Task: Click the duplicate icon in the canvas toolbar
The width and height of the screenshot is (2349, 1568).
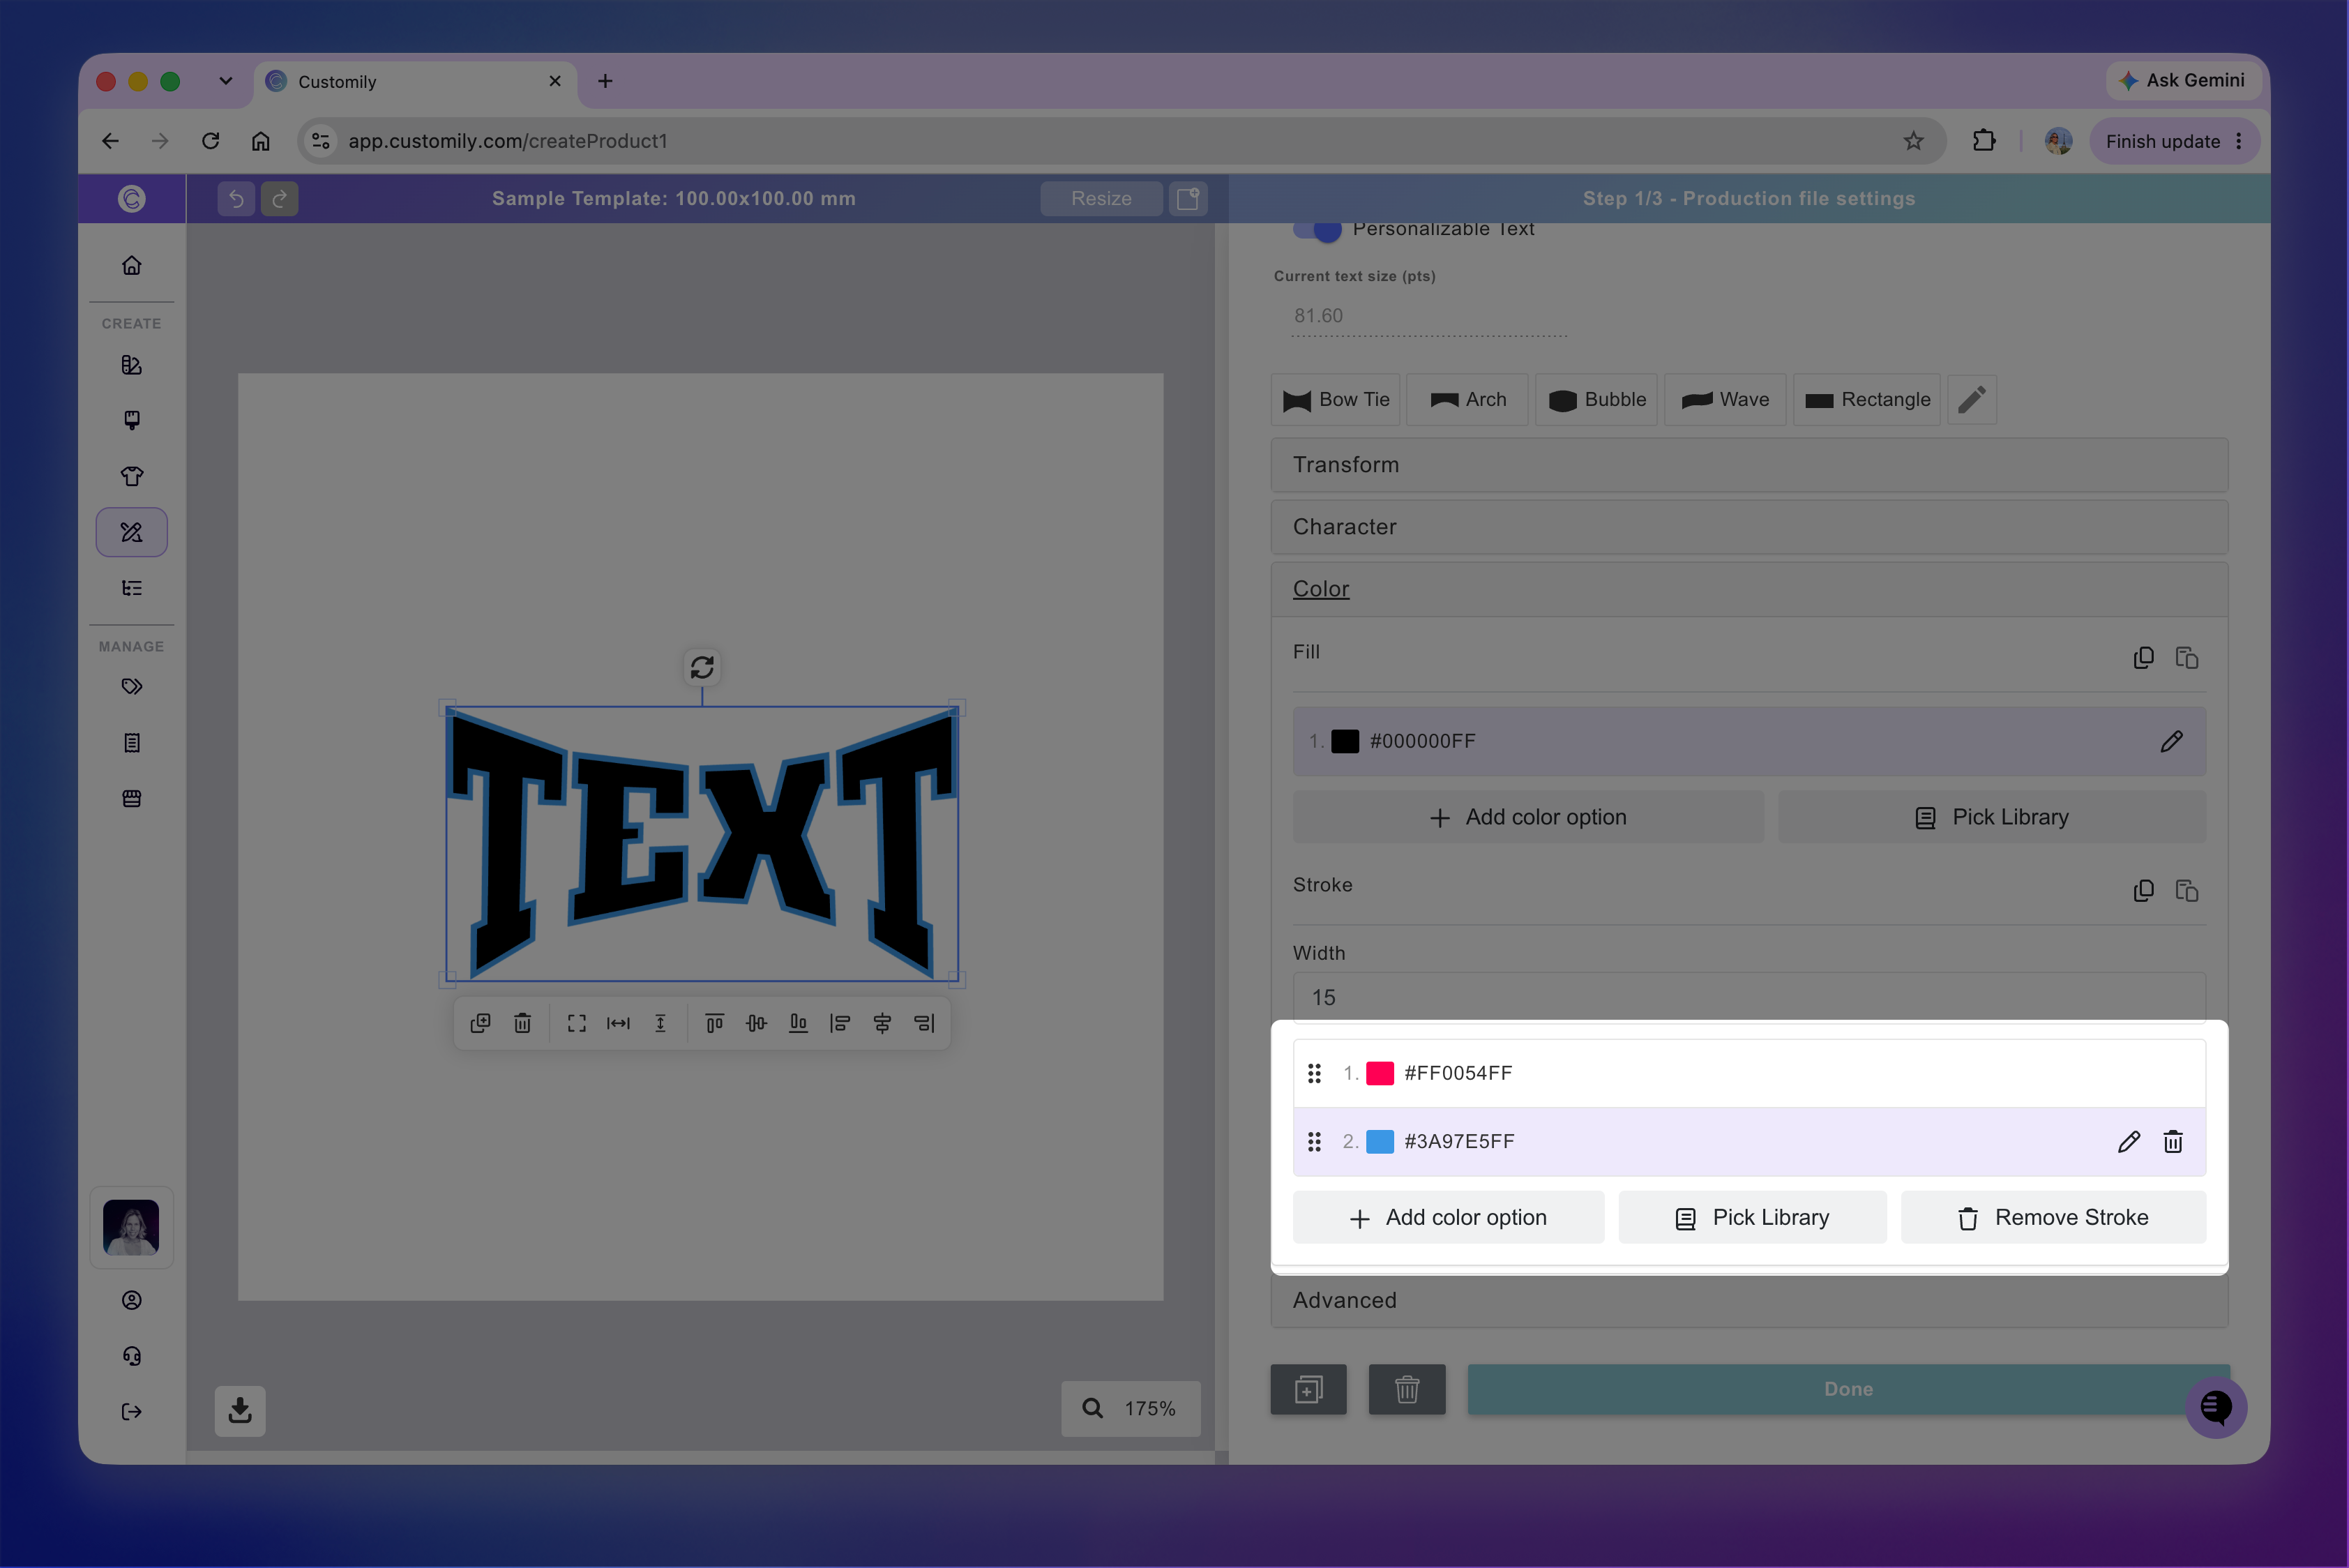Action: coord(480,1023)
